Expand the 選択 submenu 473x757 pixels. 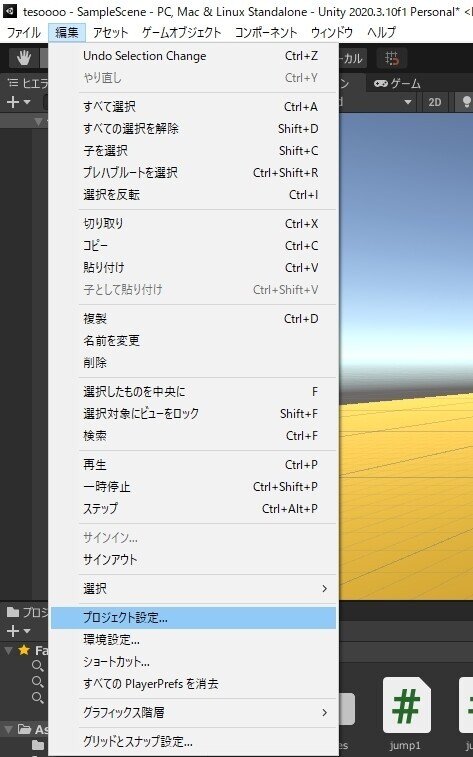coord(193,589)
